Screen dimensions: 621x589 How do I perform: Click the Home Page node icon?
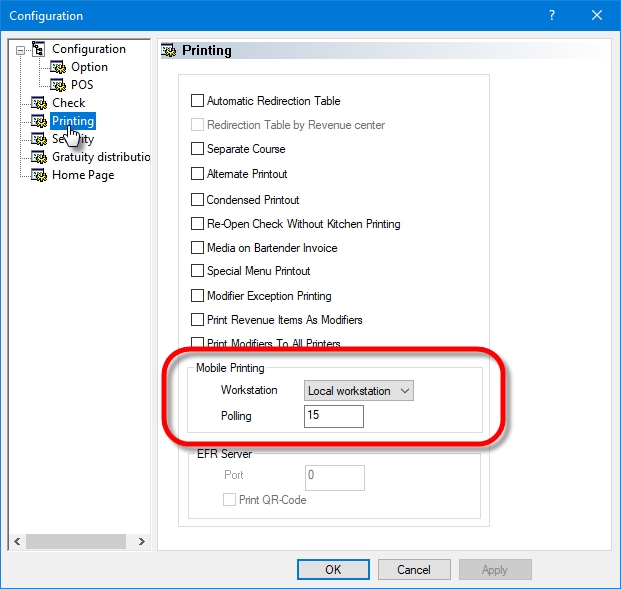[x=39, y=175]
